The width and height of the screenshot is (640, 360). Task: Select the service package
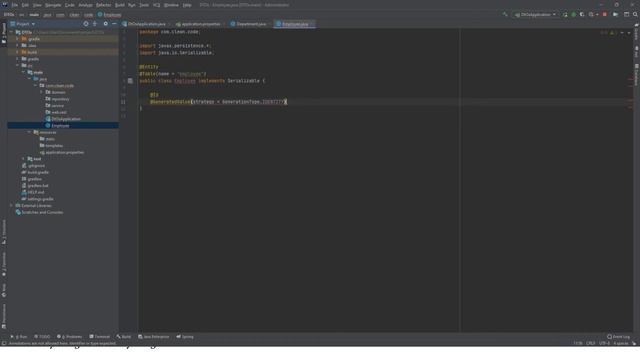[x=55, y=106]
